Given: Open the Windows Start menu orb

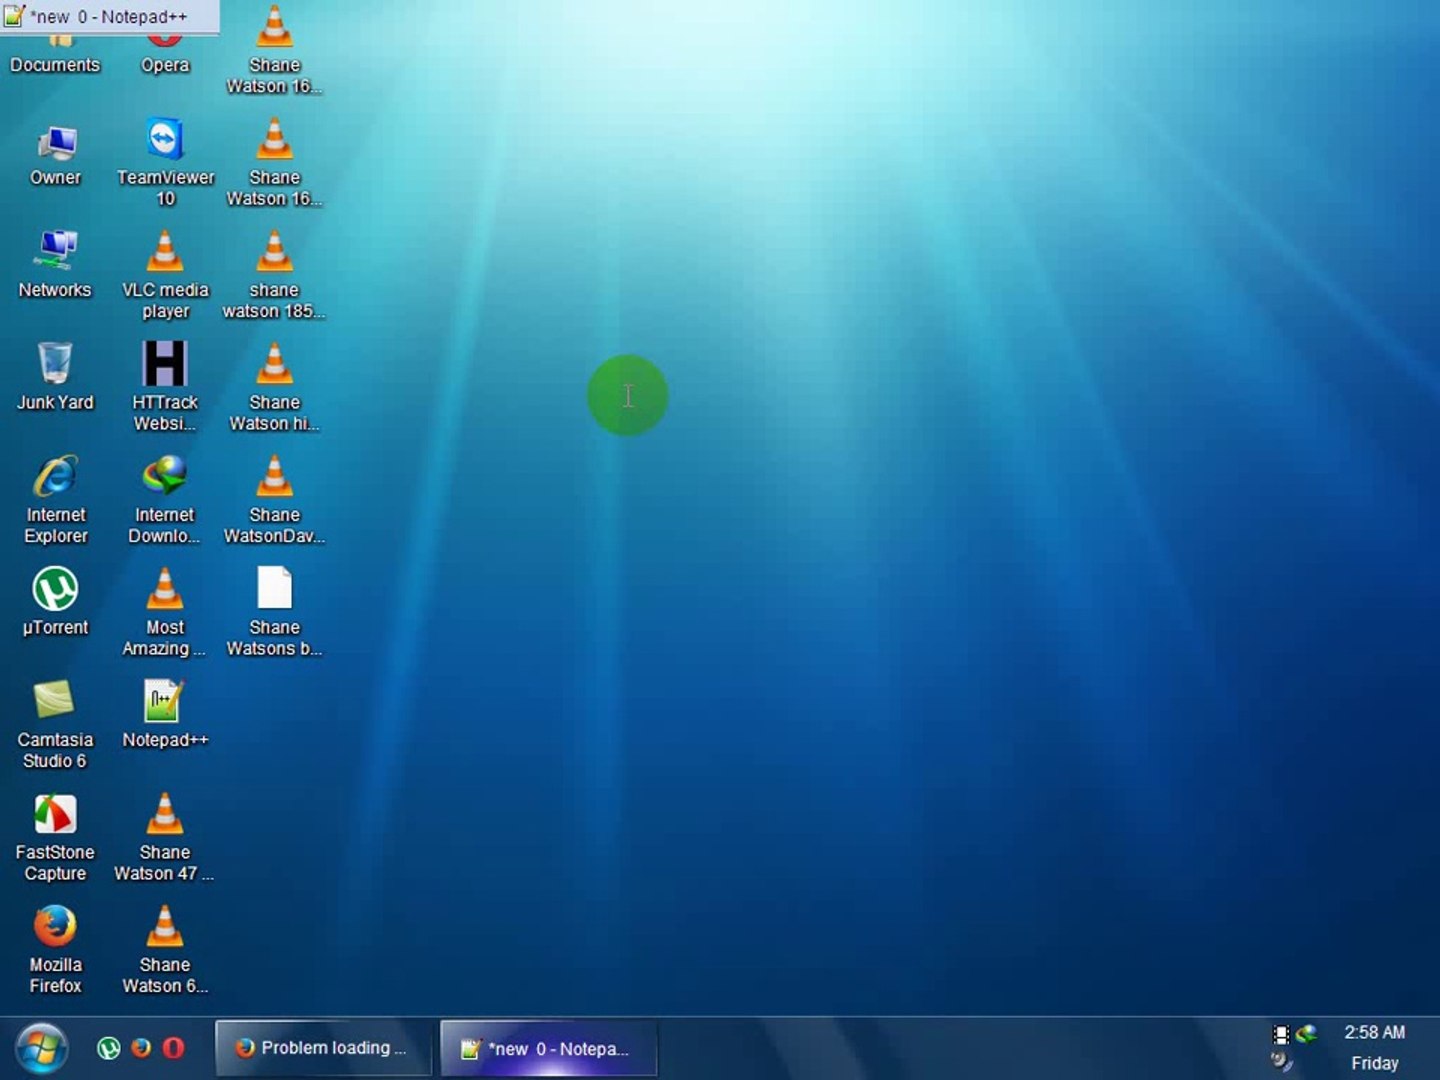Looking at the screenshot, I should click(x=42, y=1048).
